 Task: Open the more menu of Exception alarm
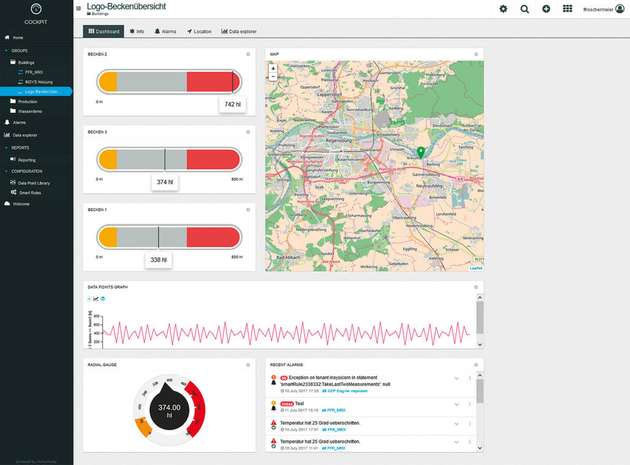pyautogui.click(x=470, y=379)
